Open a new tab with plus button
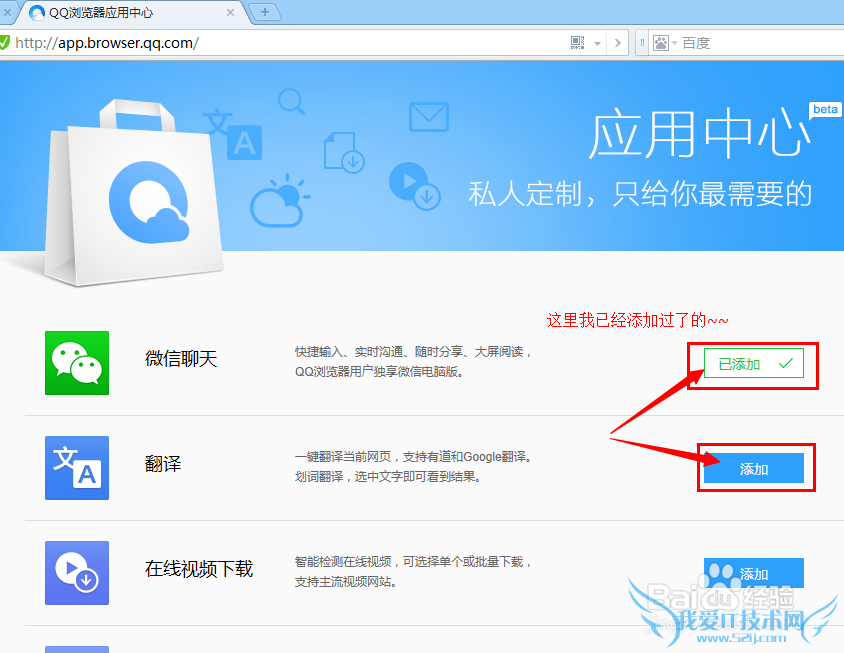844x653 pixels. [265, 11]
